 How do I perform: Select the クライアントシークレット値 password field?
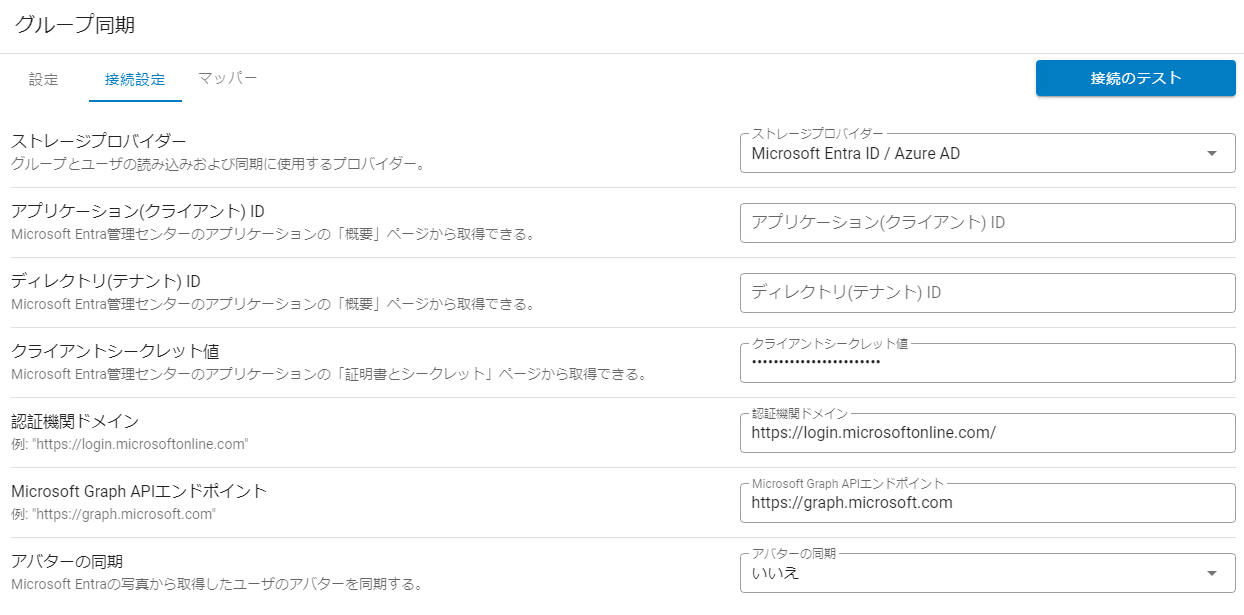pyautogui.click(x=987, y=363)
